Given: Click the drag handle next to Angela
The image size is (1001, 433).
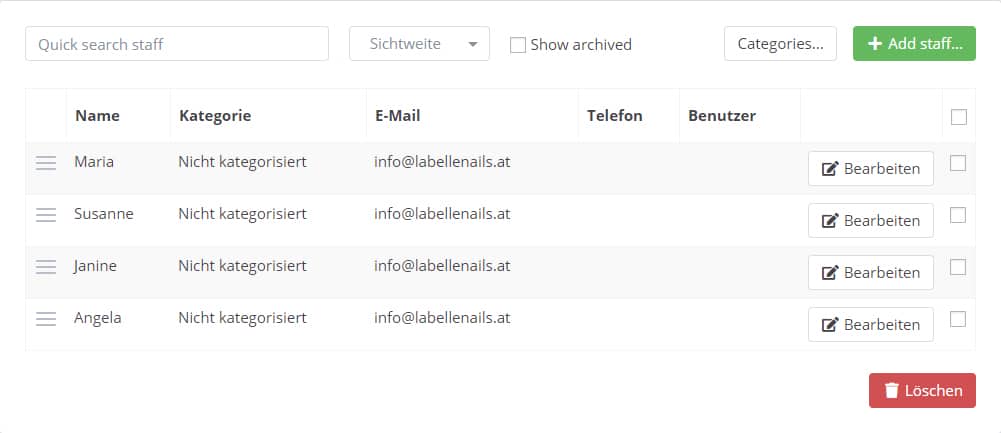Looking at the screenshot, I should click(x=46, y=319).
